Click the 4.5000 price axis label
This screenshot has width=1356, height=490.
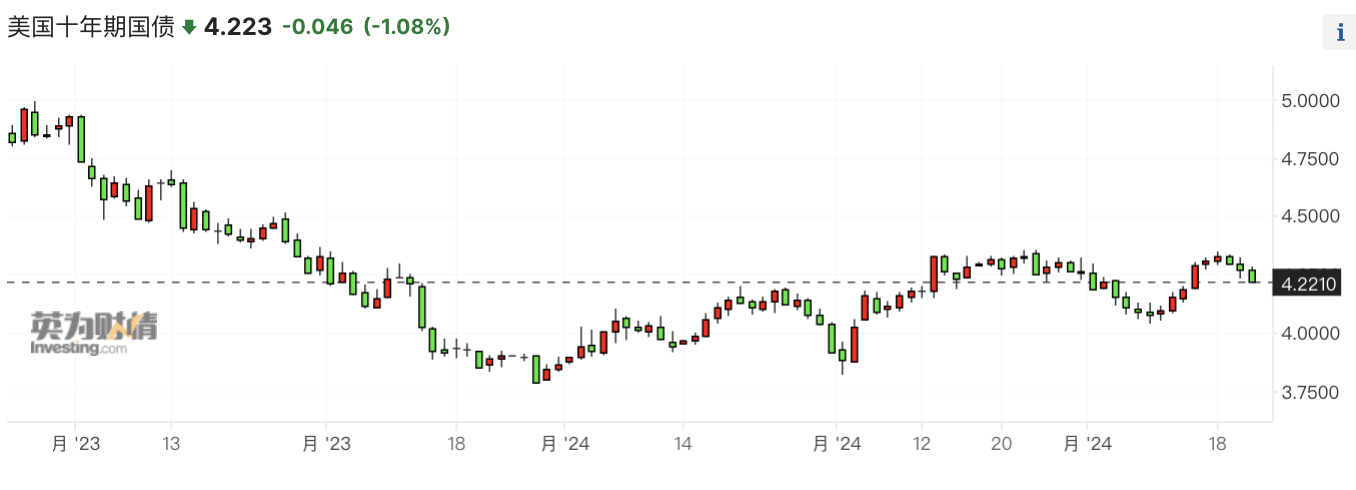1309,217
